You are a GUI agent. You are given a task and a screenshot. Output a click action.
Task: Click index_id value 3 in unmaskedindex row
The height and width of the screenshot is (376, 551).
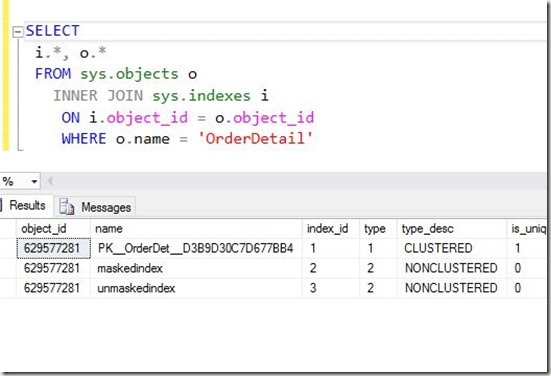click(331, 289)
